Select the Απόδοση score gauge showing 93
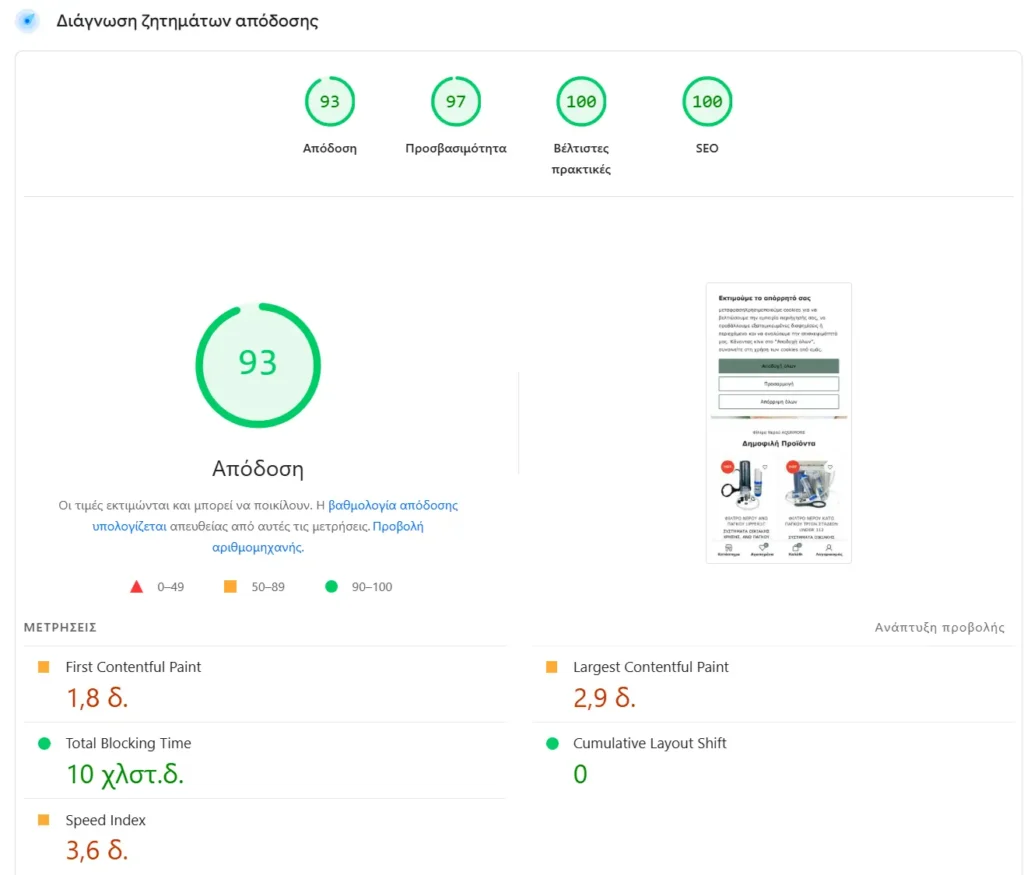The width and height of the screenshot is (1024, 875). click(x=330, y=102)
